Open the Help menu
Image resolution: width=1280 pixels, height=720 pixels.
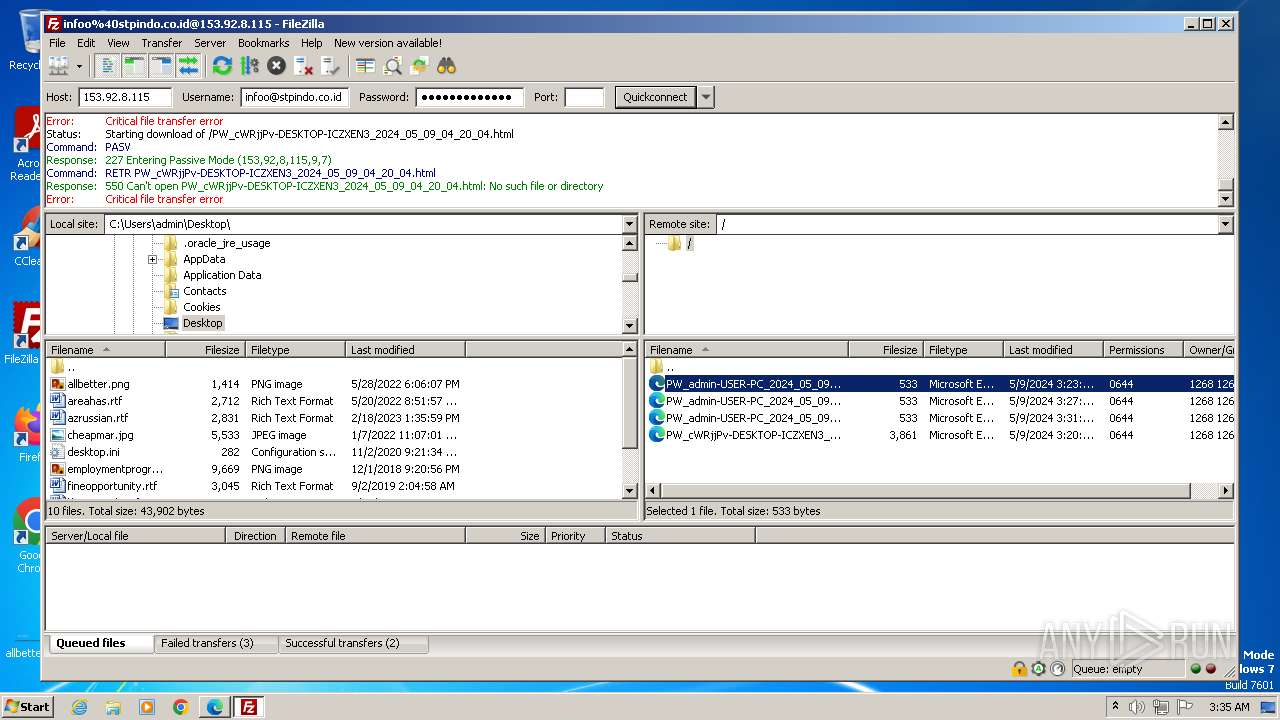pyautogui.click(x=312, y=43)
